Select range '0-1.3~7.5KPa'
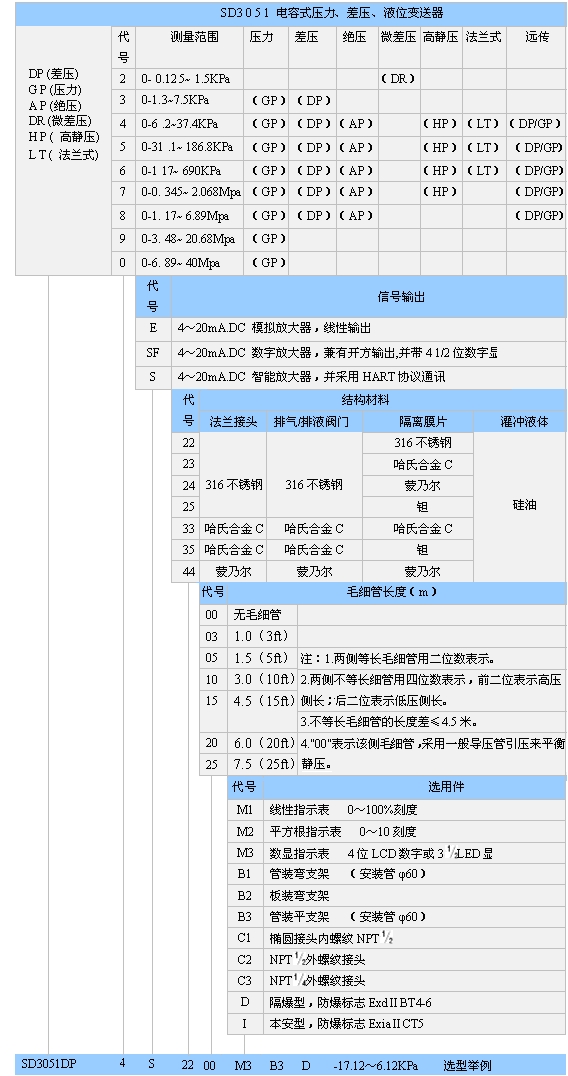 [x=175, y=100]
